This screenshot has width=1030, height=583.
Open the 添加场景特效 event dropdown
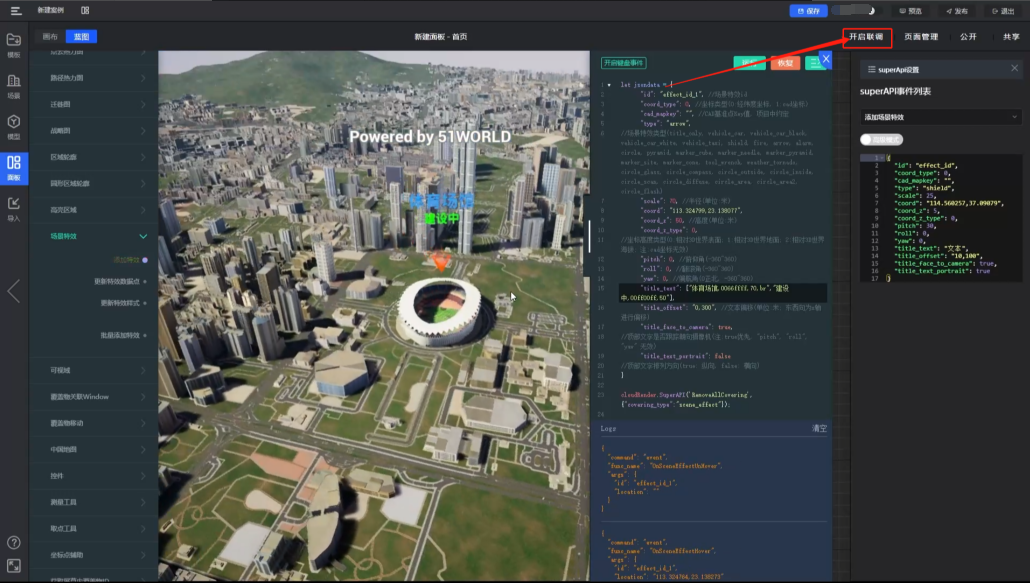(941, 118)
